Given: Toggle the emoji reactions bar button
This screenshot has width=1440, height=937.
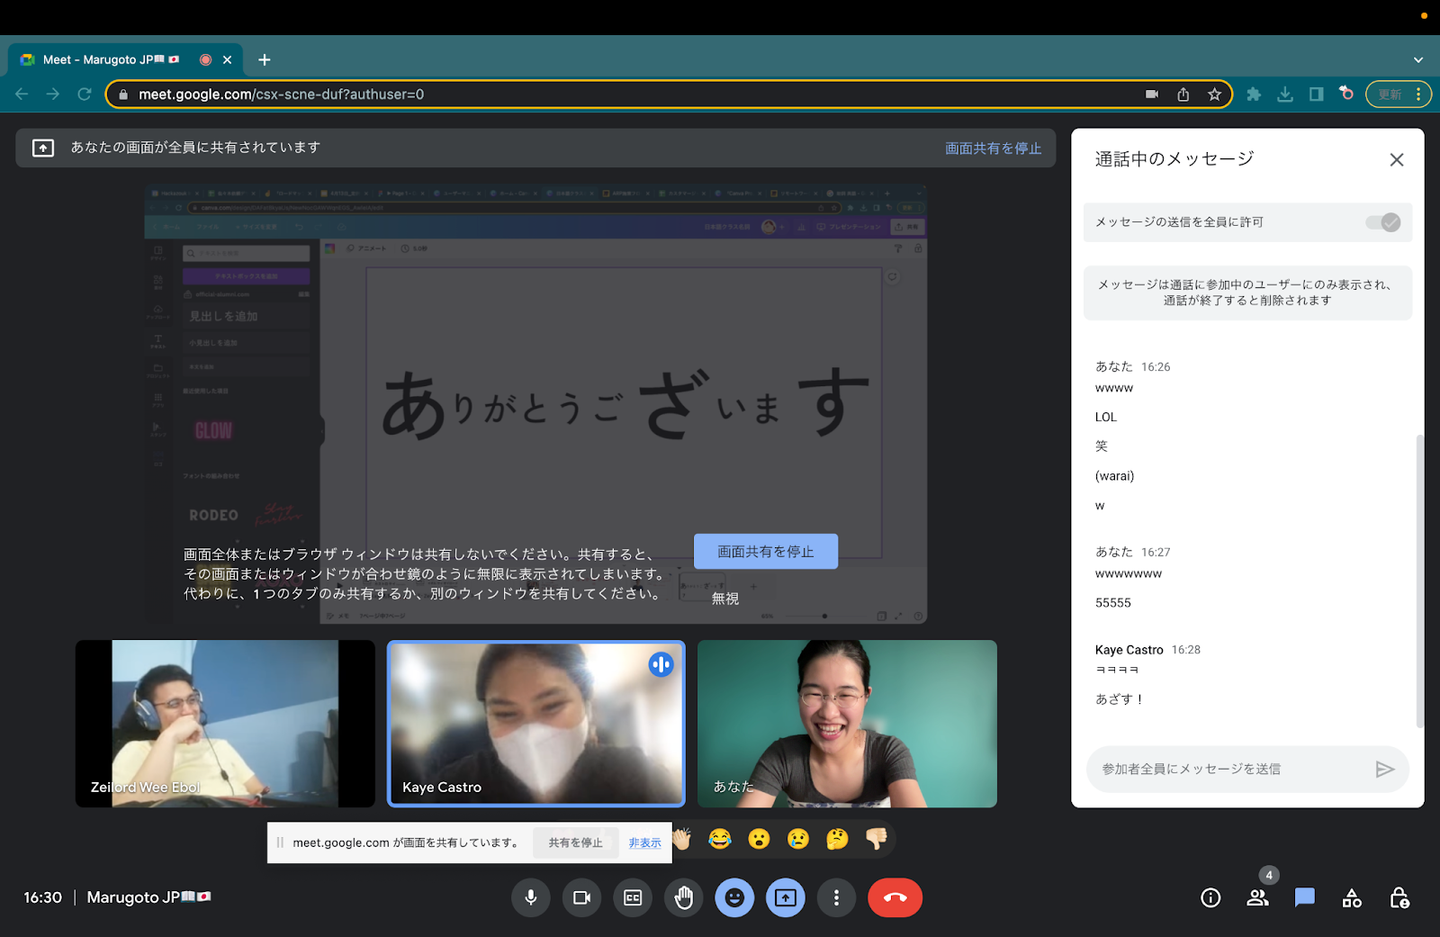Looking at the screenshot, I should (734, 898).
